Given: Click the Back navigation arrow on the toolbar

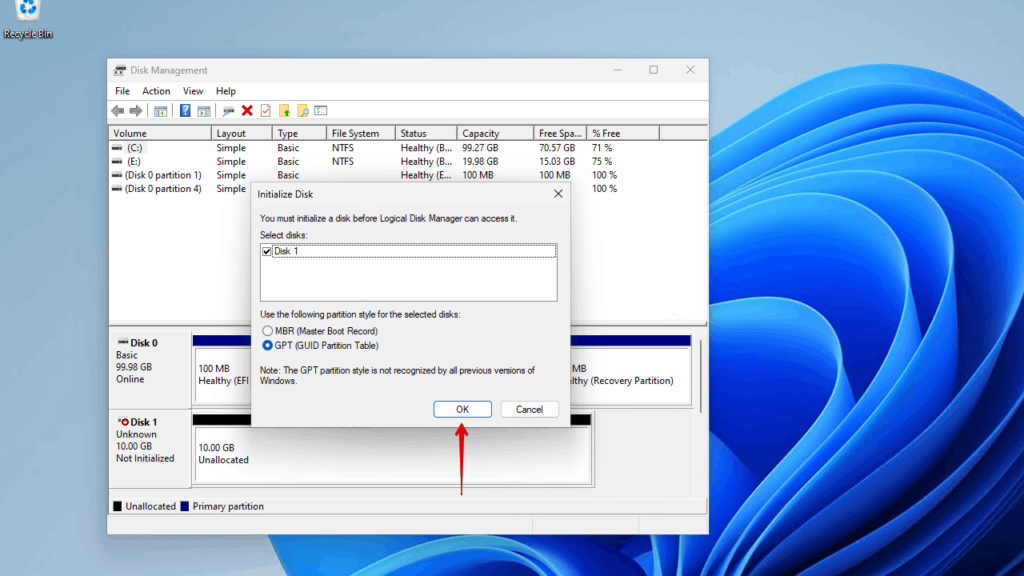Looking at the screenshot, I should pyautogui.click(x=117, y=110).
